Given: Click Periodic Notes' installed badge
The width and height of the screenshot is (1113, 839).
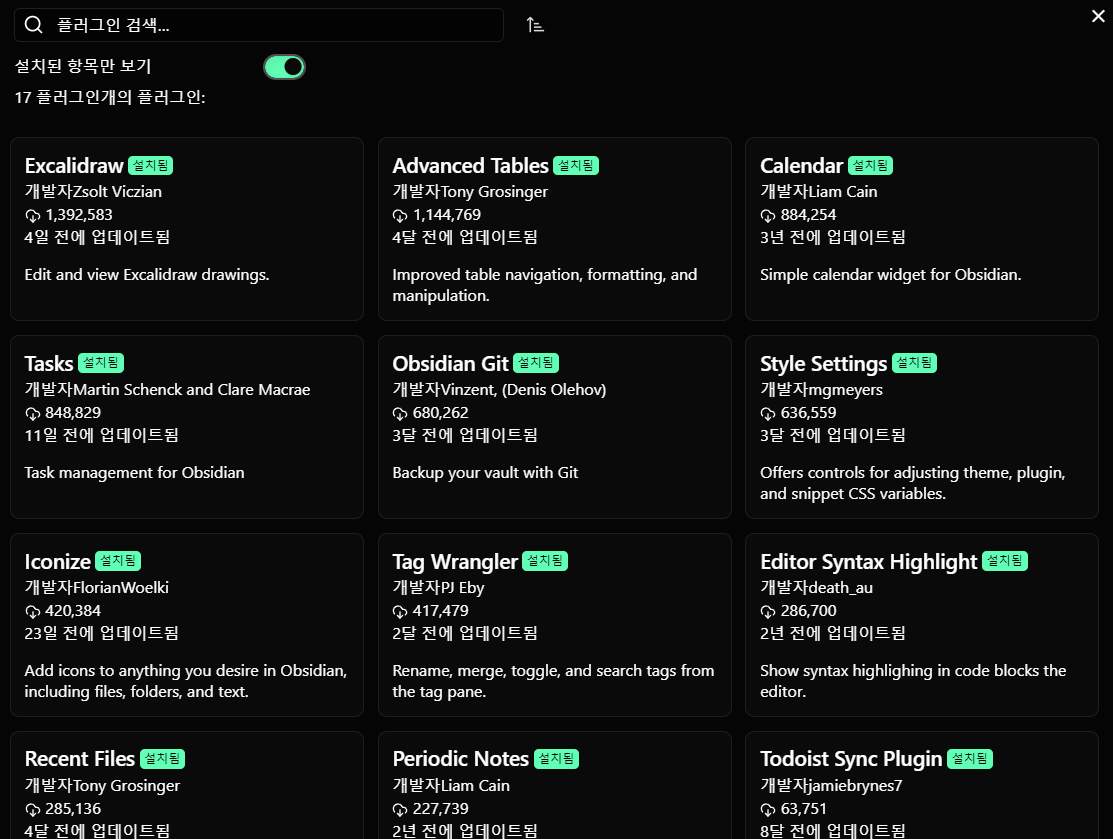Looking at the screenshot, I should pyautogui.click(x=556, y=759).
